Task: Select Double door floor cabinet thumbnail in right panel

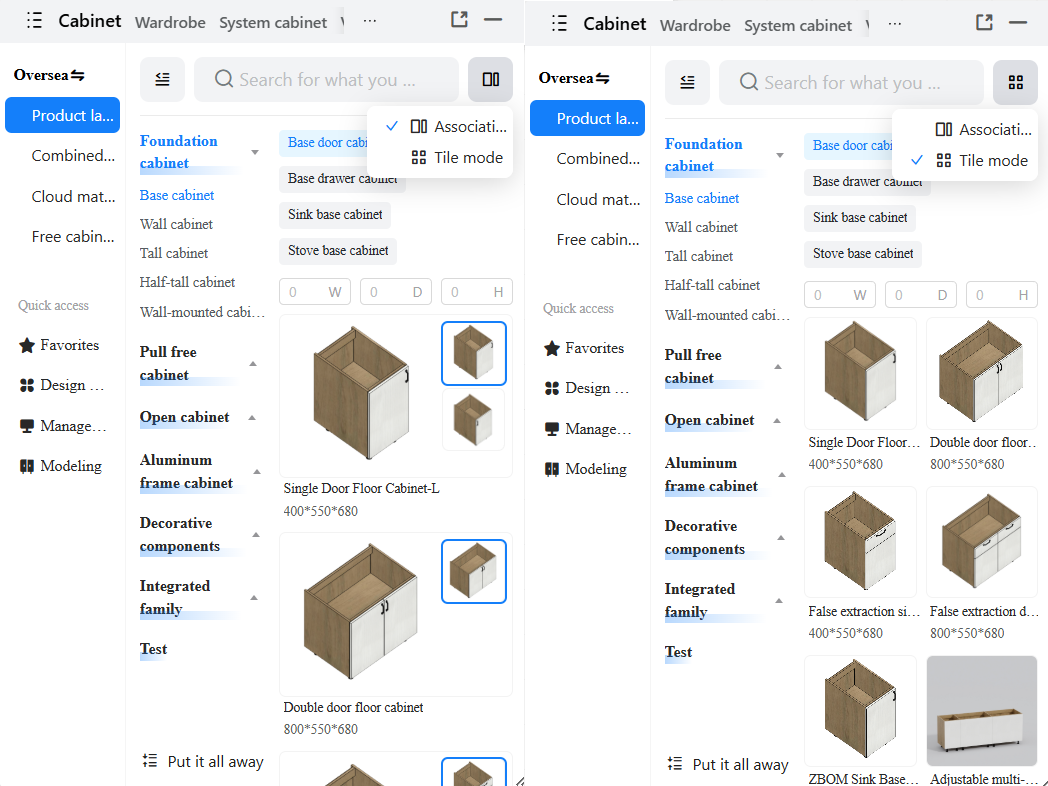Action: point(982,373)
